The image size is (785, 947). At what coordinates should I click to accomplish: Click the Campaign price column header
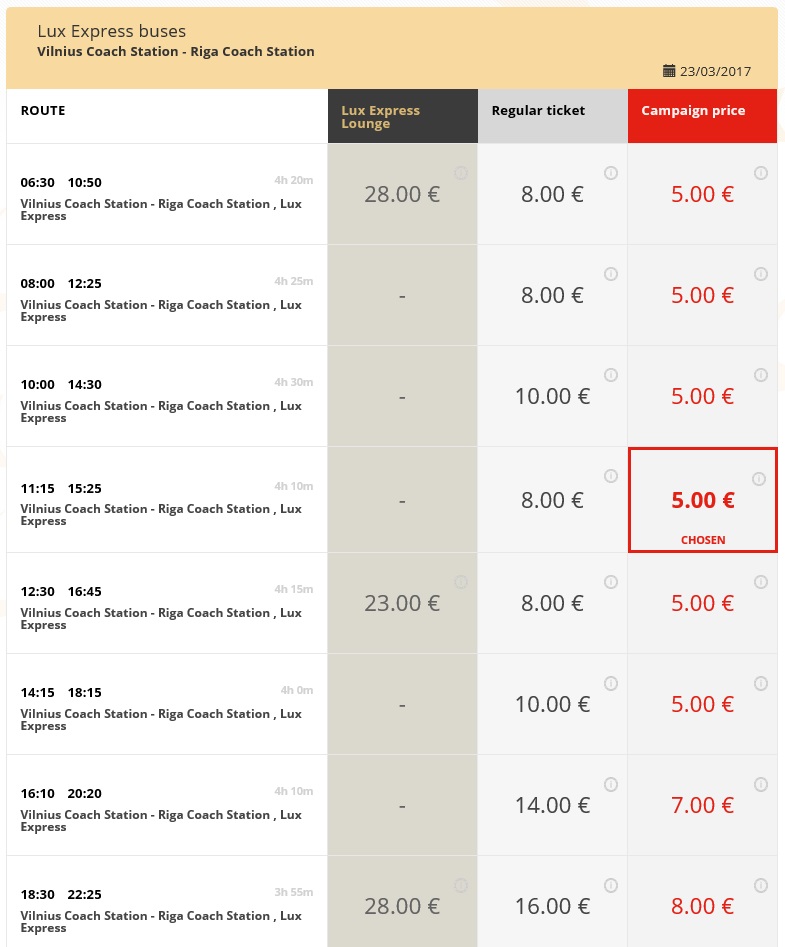693,111
